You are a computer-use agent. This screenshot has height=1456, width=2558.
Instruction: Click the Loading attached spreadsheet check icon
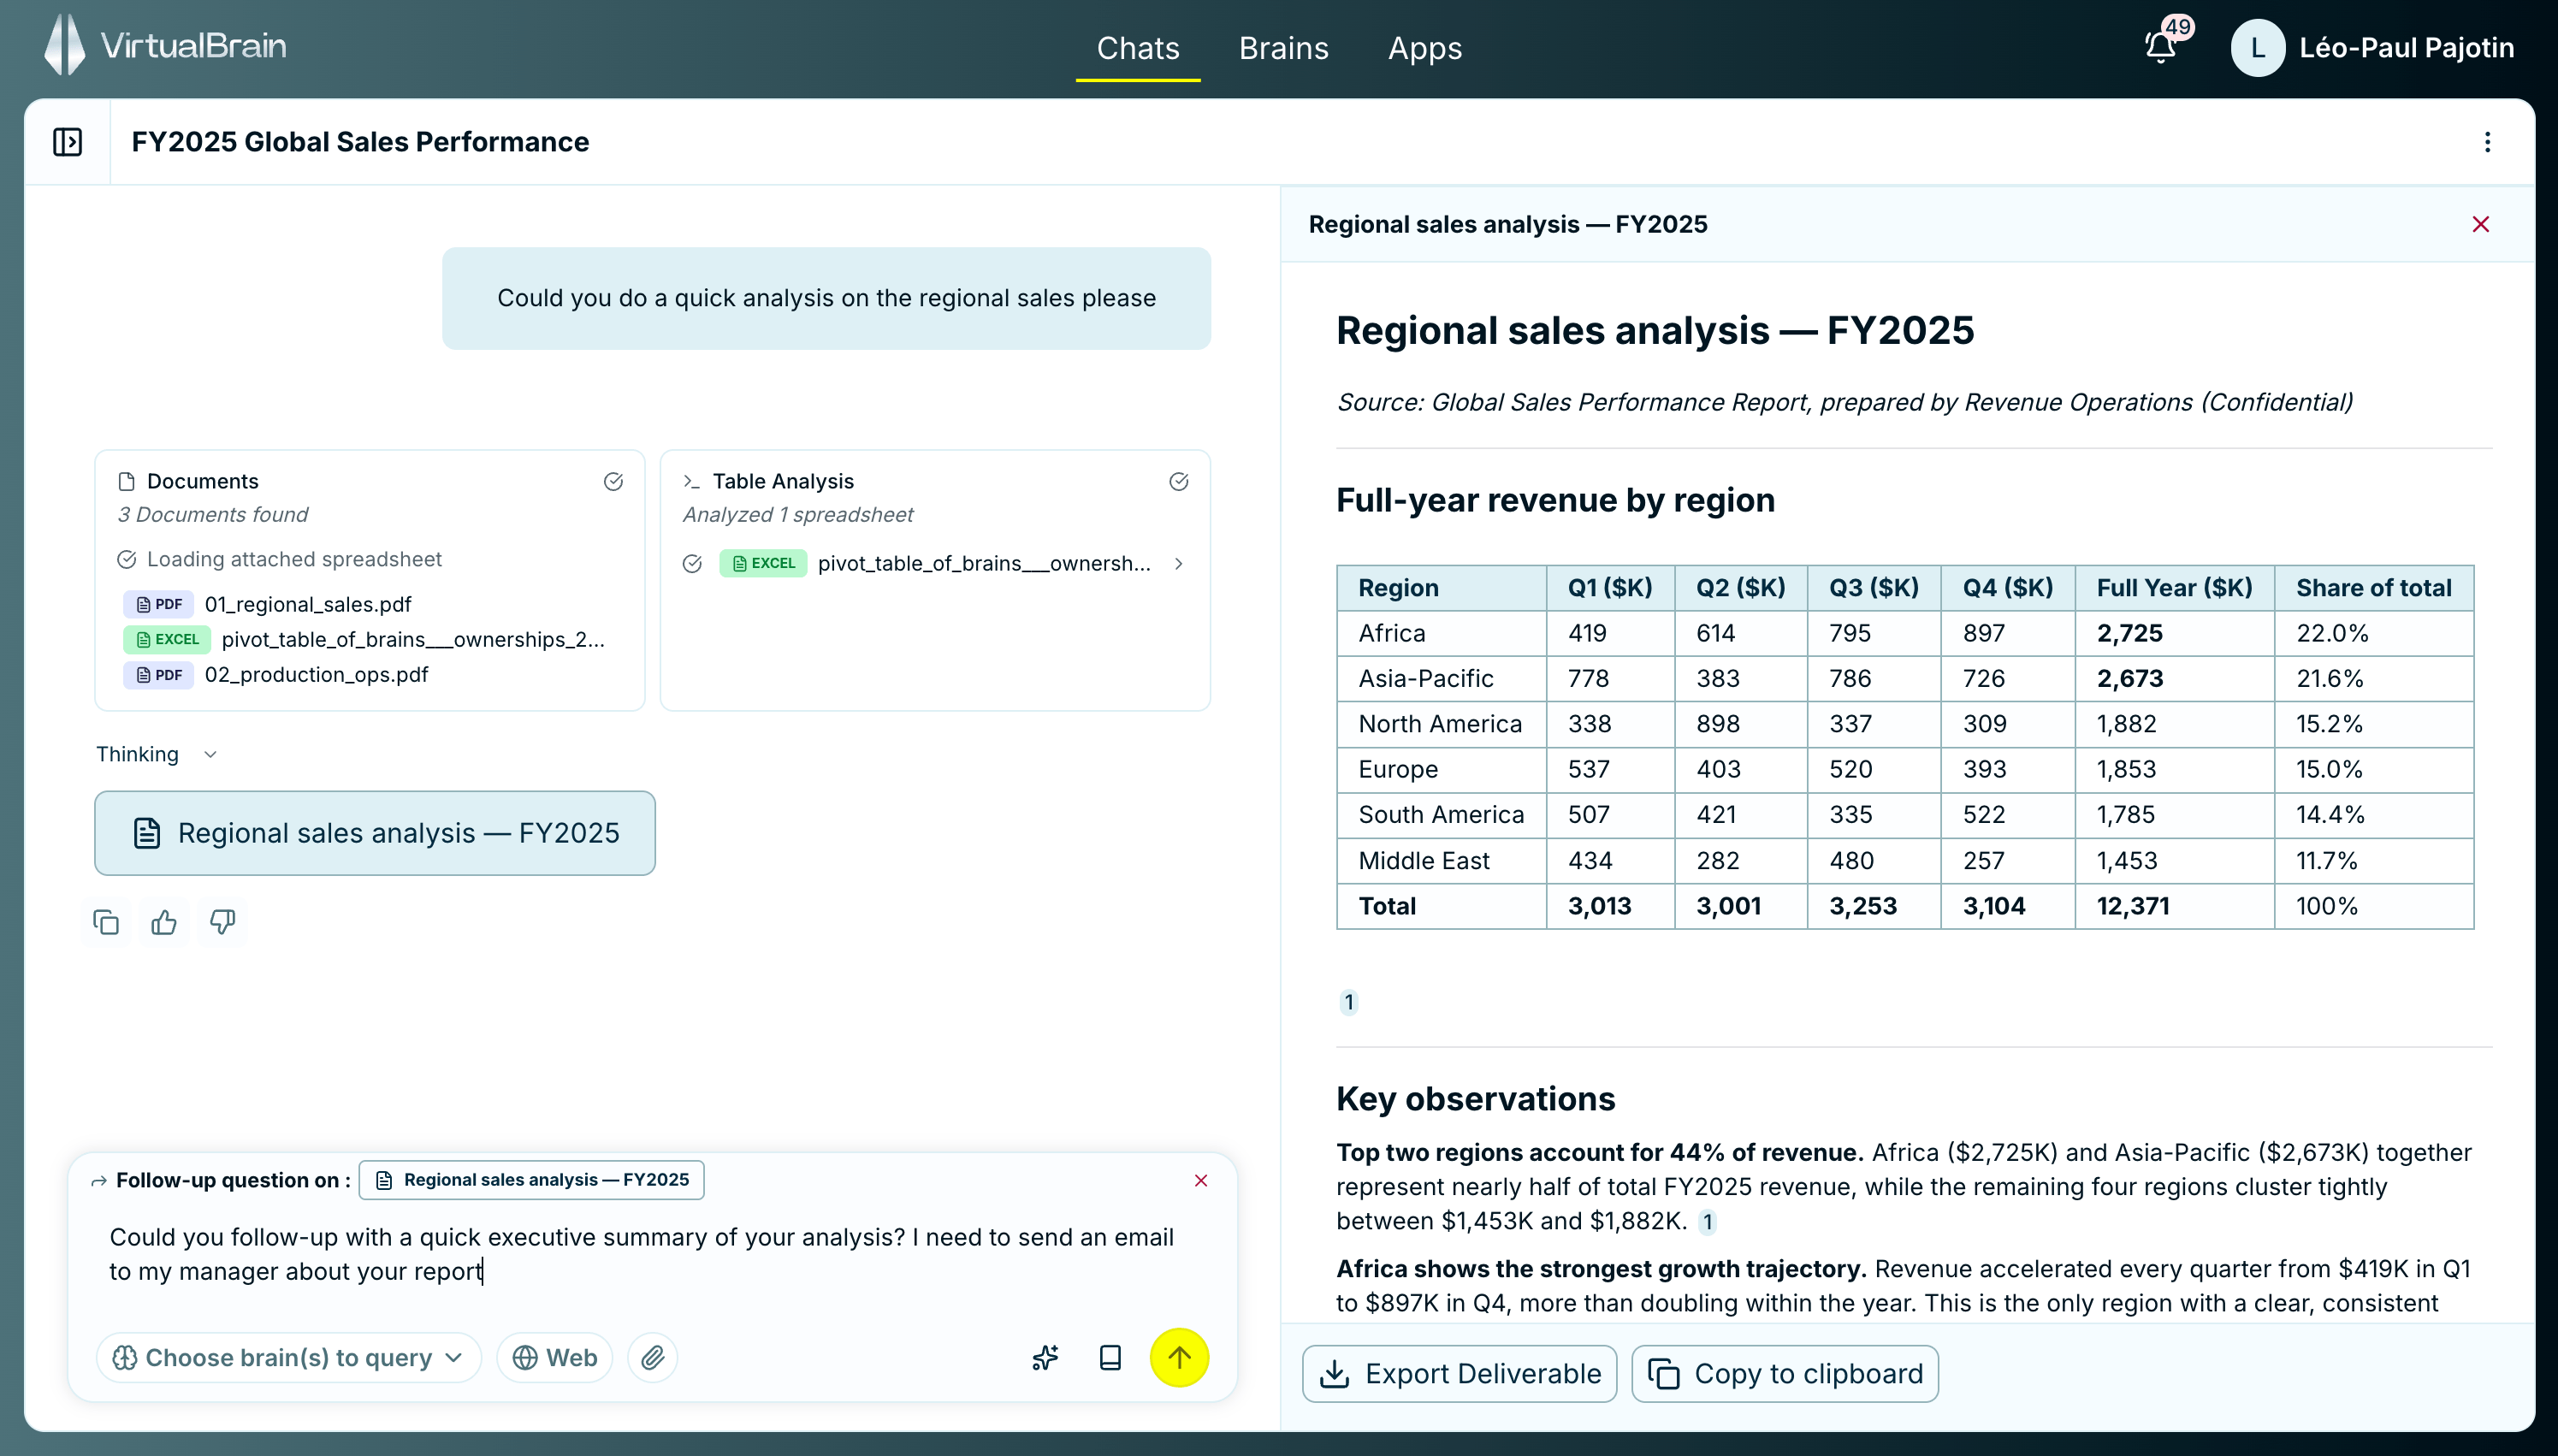[126, 559]
